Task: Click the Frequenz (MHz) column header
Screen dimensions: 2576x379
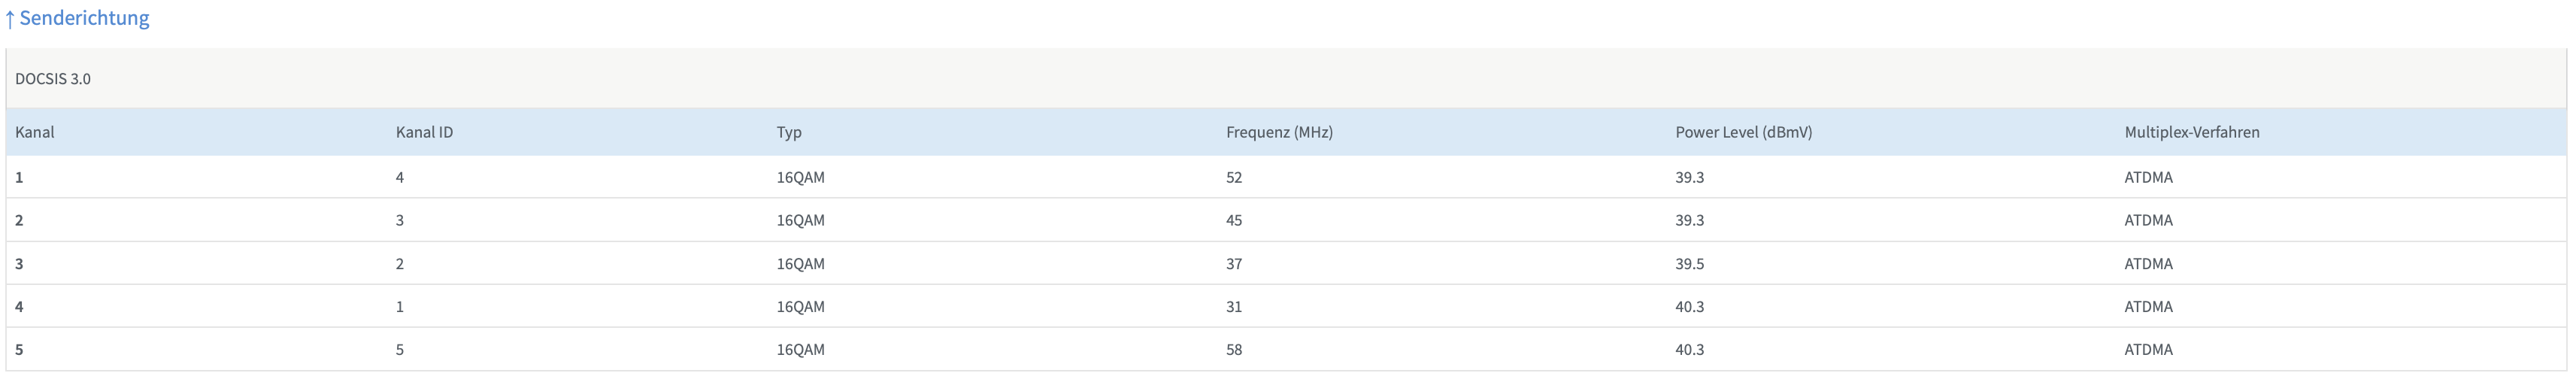Action: (x=1279, y=132)
